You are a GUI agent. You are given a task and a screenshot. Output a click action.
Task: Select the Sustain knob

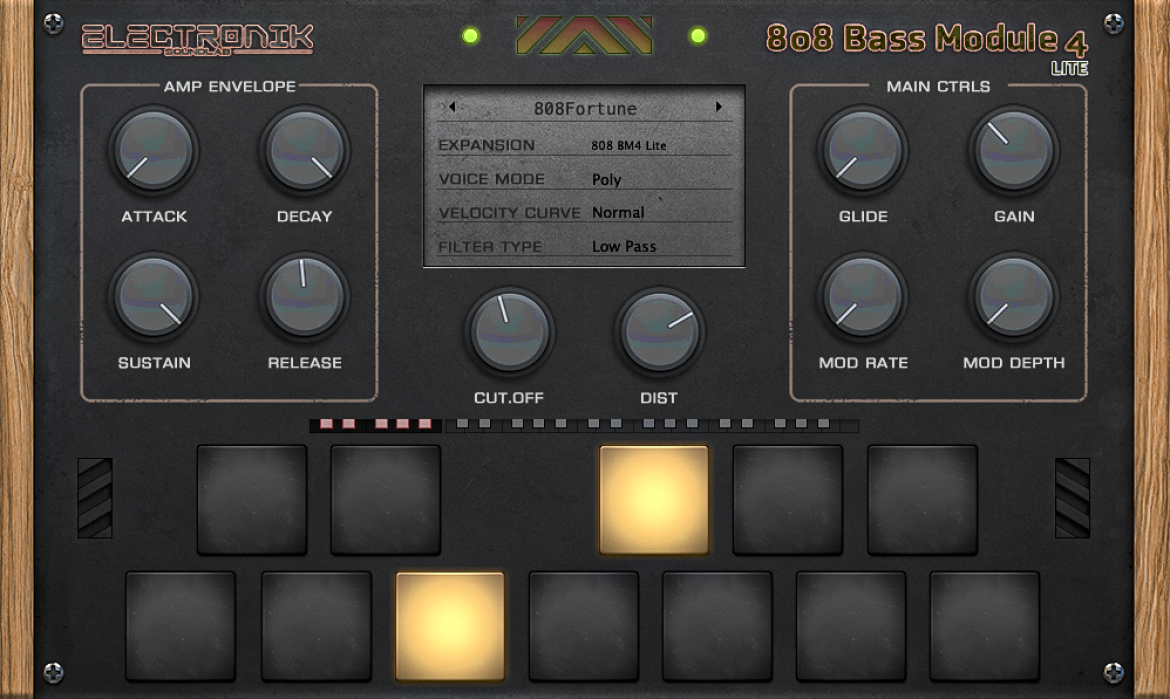coord(154,296)
